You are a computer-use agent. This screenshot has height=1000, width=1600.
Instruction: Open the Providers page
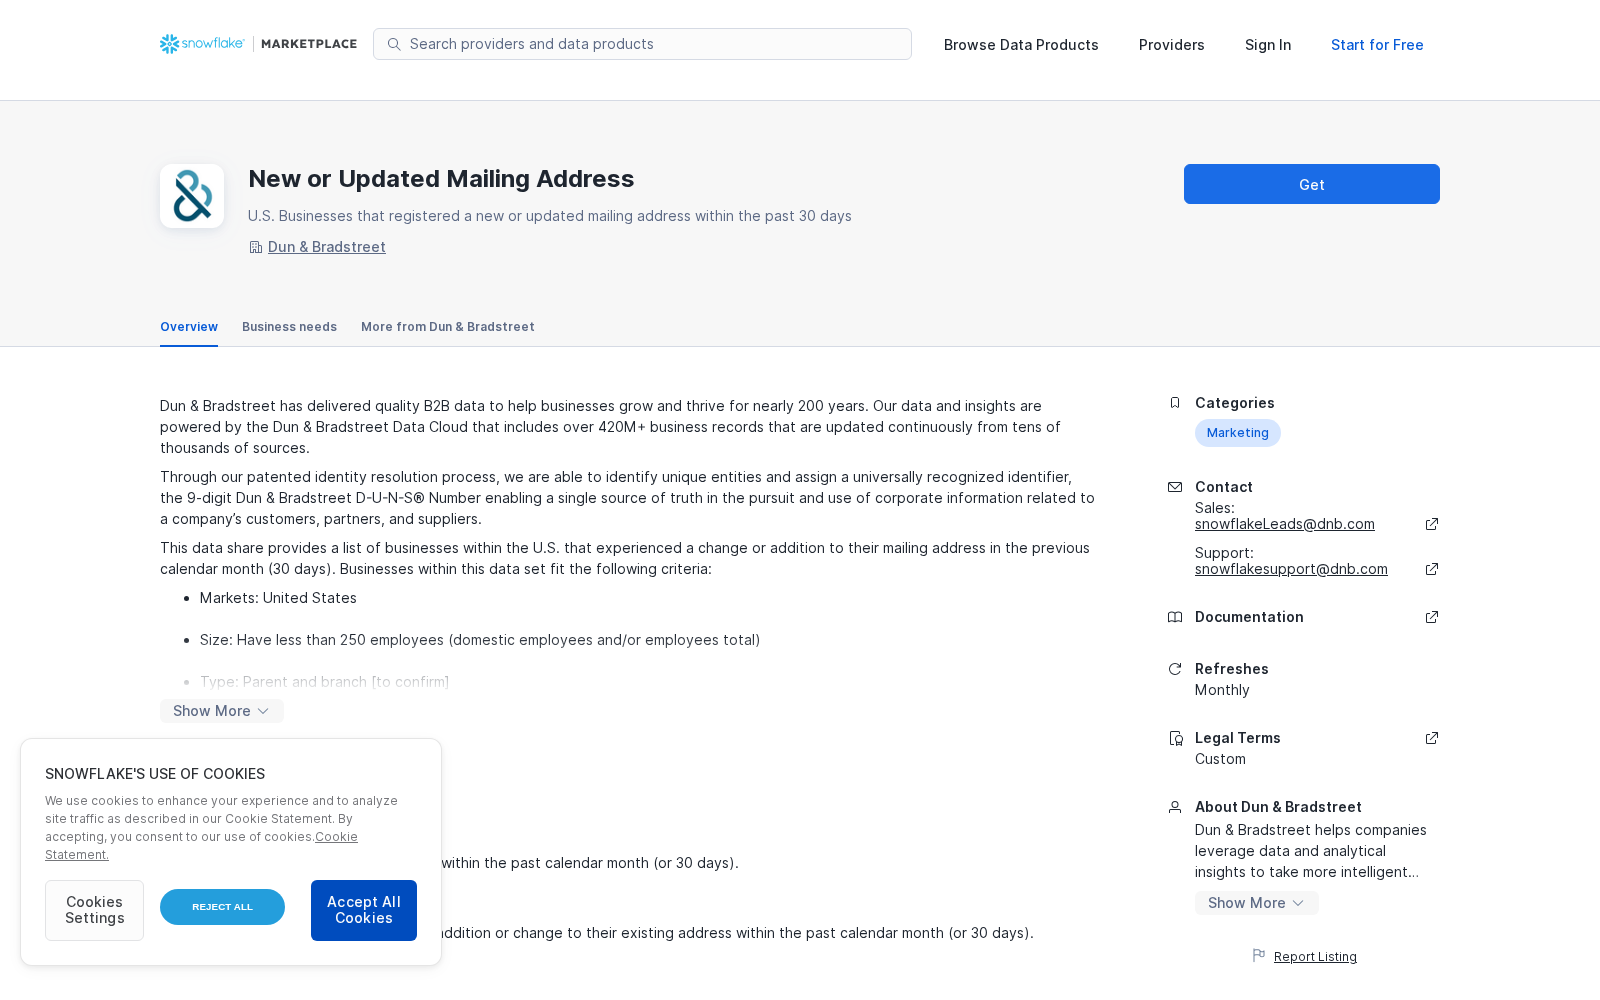tap(1172, 45)
